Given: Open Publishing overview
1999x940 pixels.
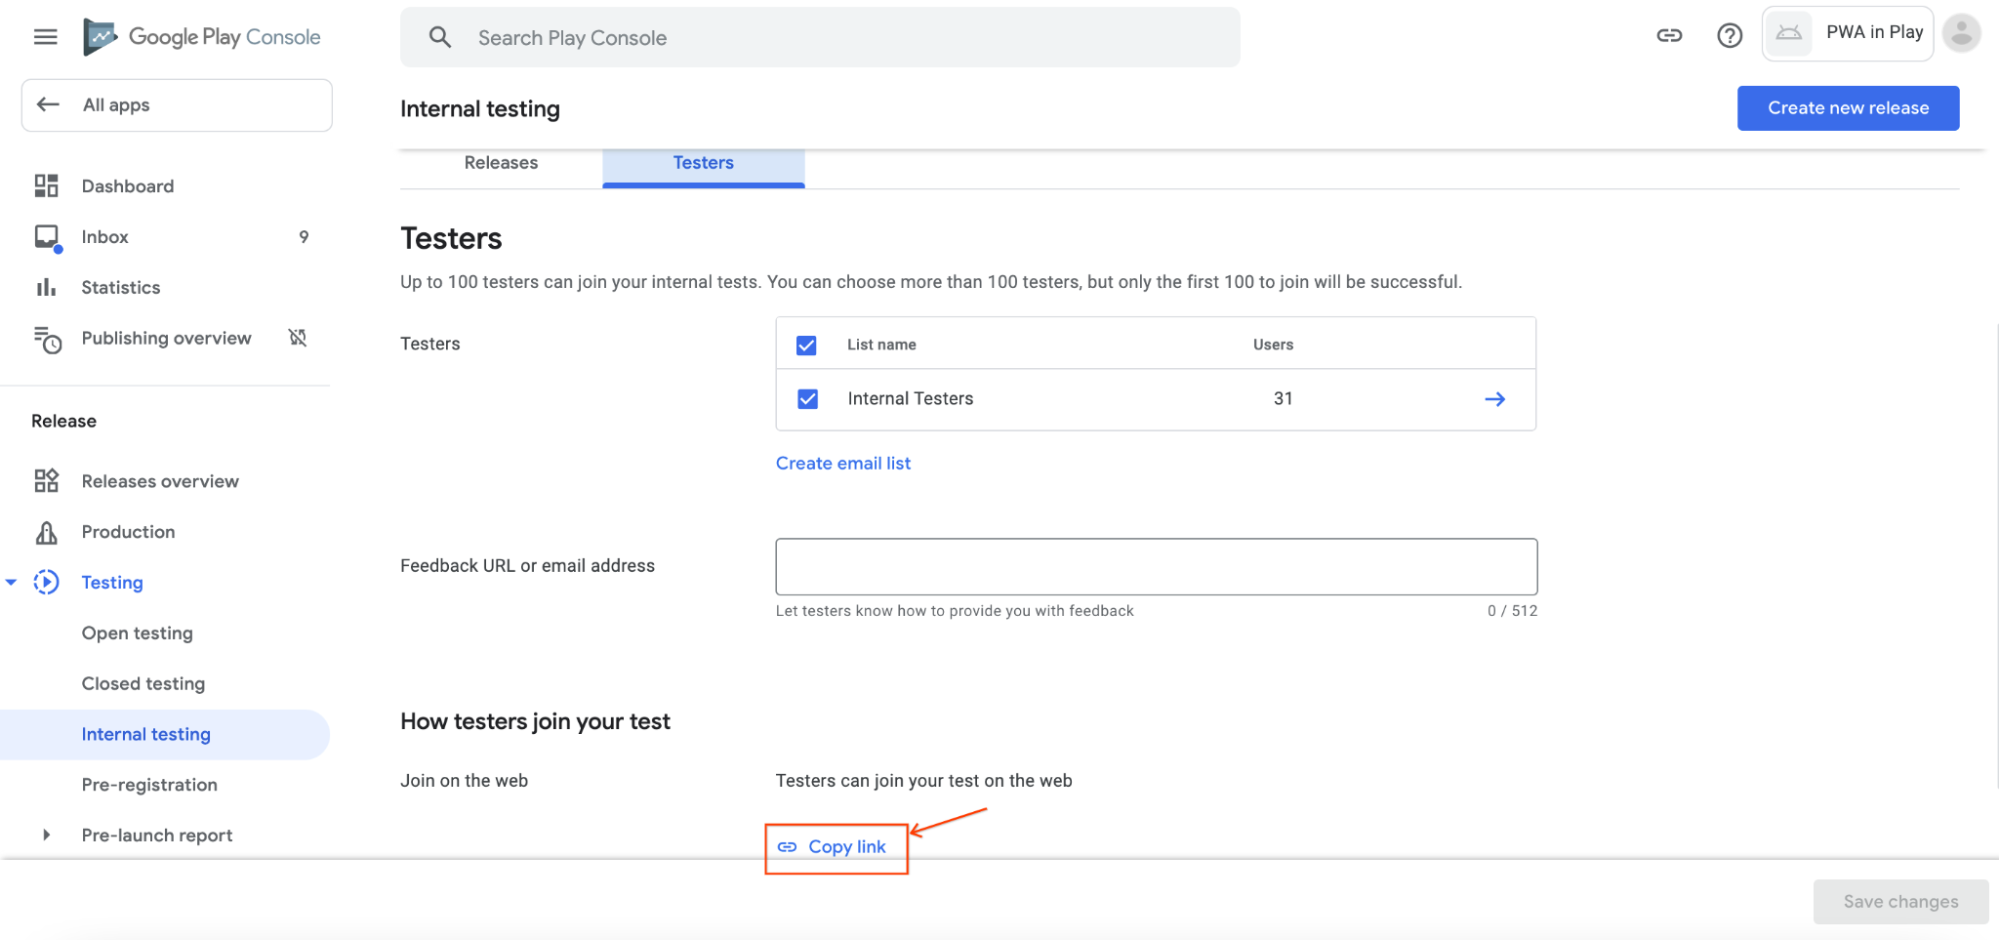Looking at the screenshot, I should (x=166, y=338).
